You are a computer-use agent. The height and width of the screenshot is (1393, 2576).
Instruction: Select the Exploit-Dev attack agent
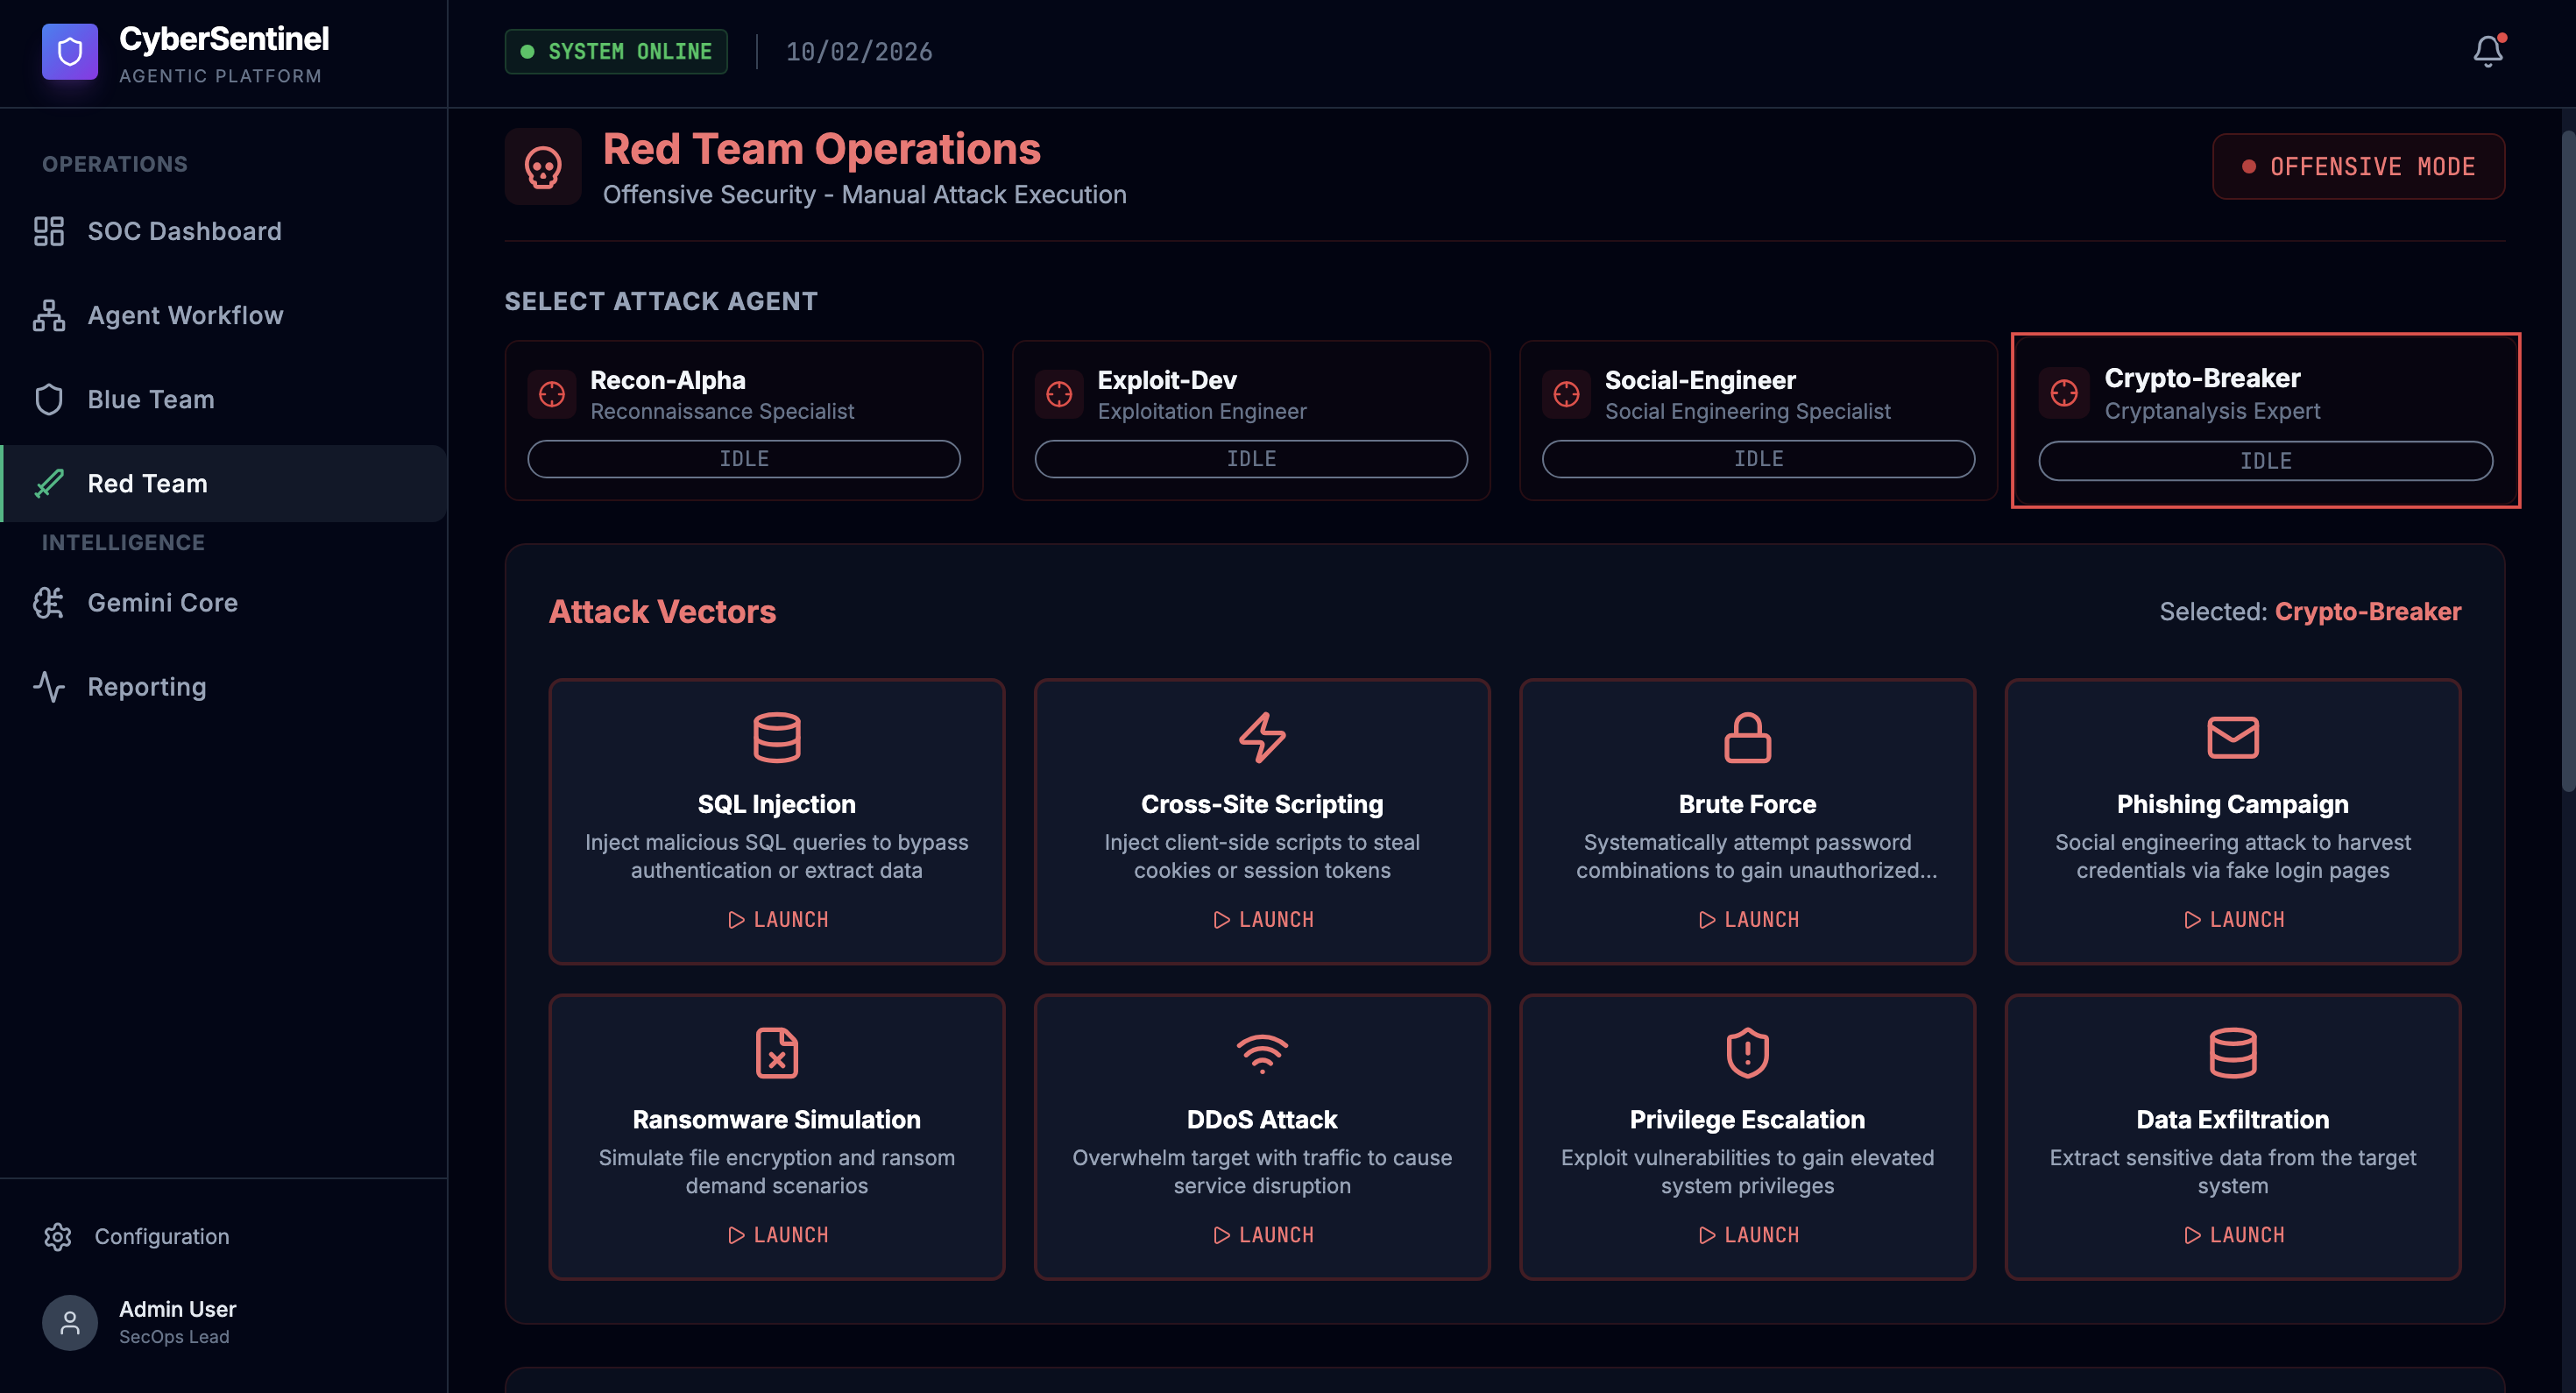pos(1250,395)
